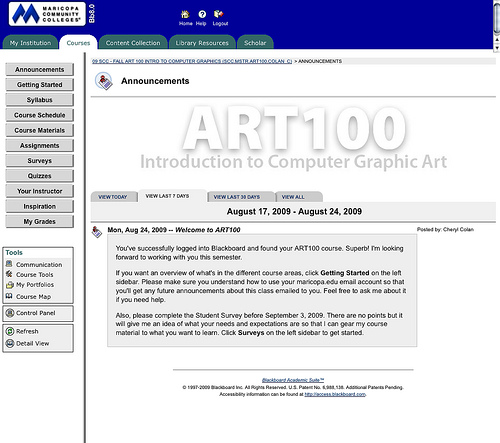Select the Courses tab

(x=78, y=43)
